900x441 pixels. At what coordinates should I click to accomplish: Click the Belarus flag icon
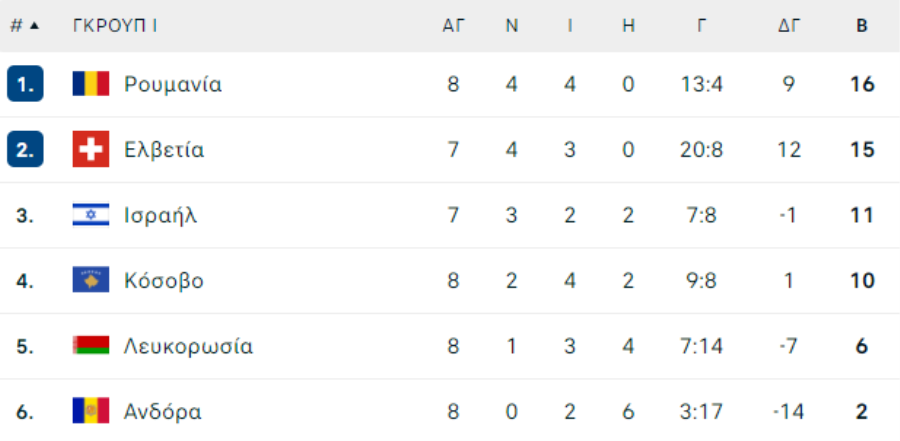click(91, 346)
